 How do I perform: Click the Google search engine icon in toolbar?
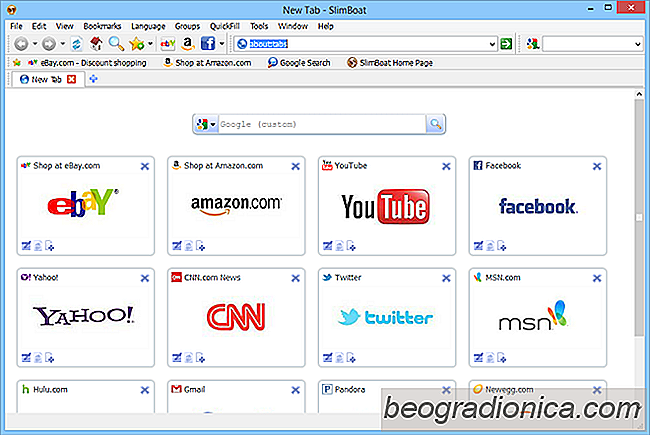pos(533,44)
